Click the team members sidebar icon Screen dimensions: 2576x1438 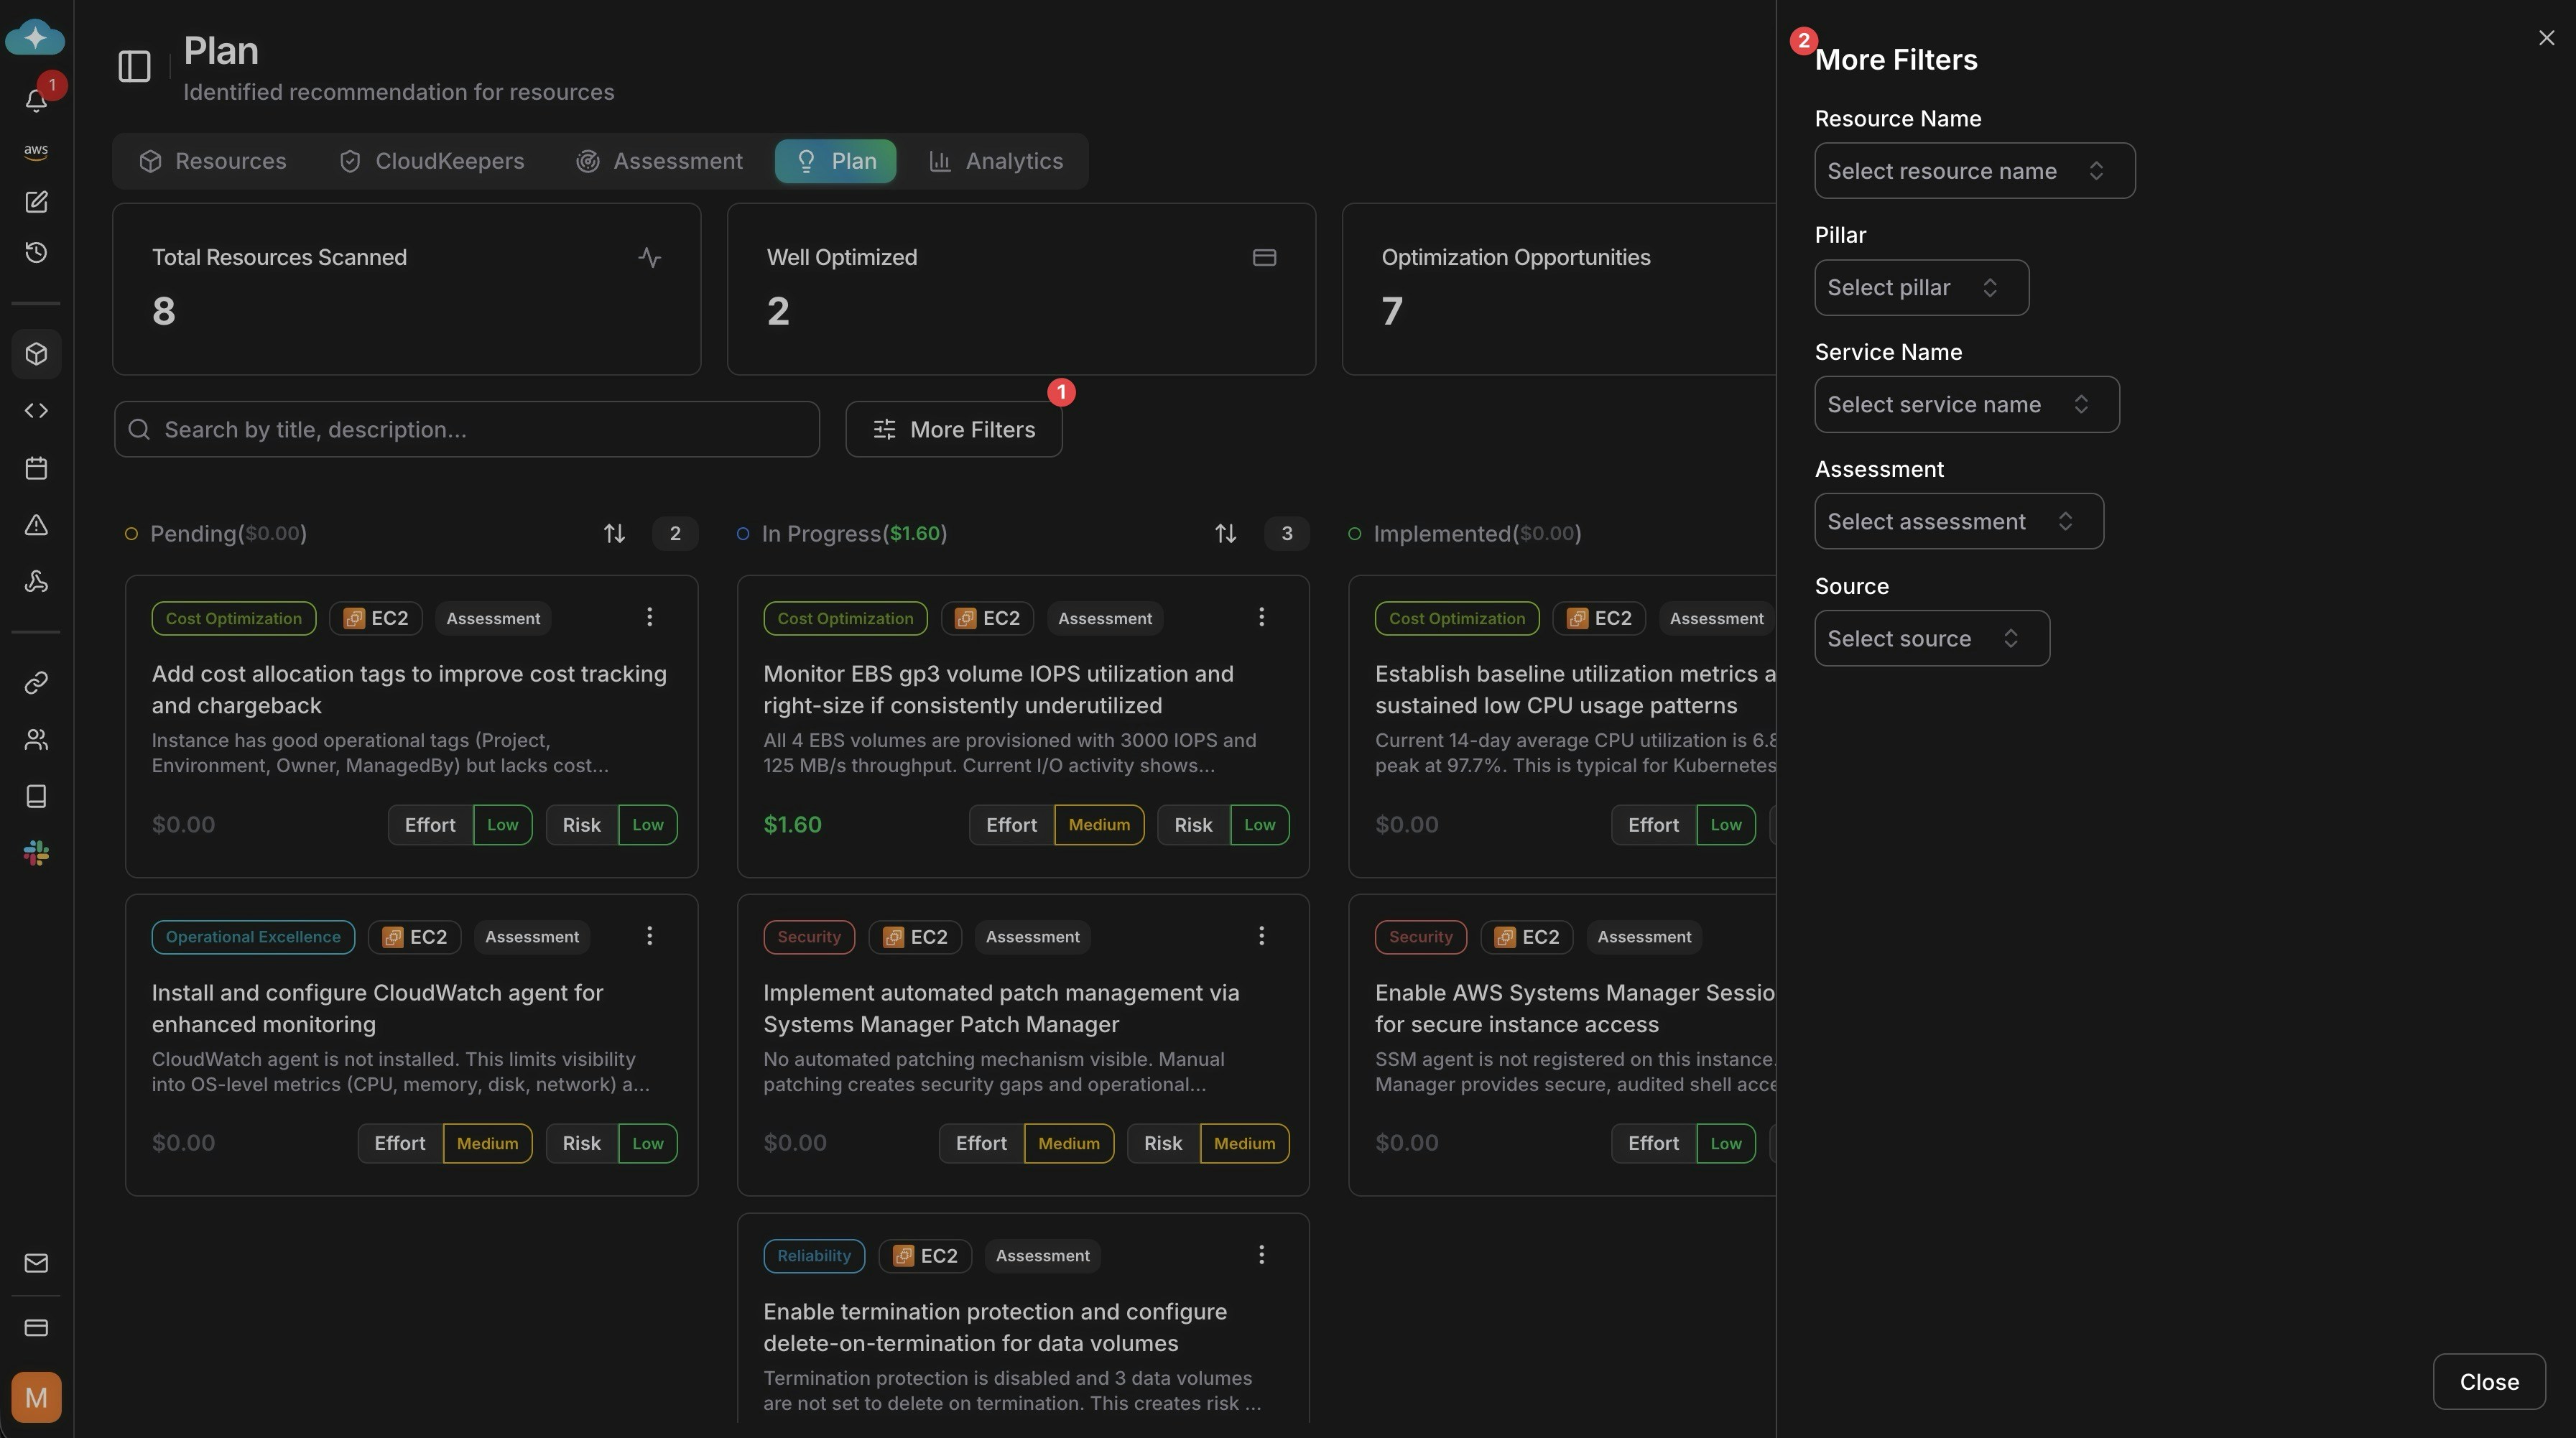point(36,739)
